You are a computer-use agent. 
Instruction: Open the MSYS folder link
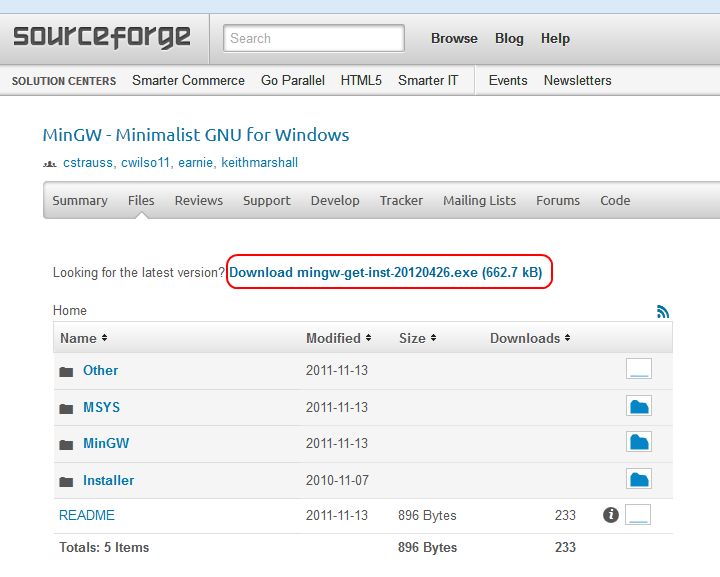[101, 407]
